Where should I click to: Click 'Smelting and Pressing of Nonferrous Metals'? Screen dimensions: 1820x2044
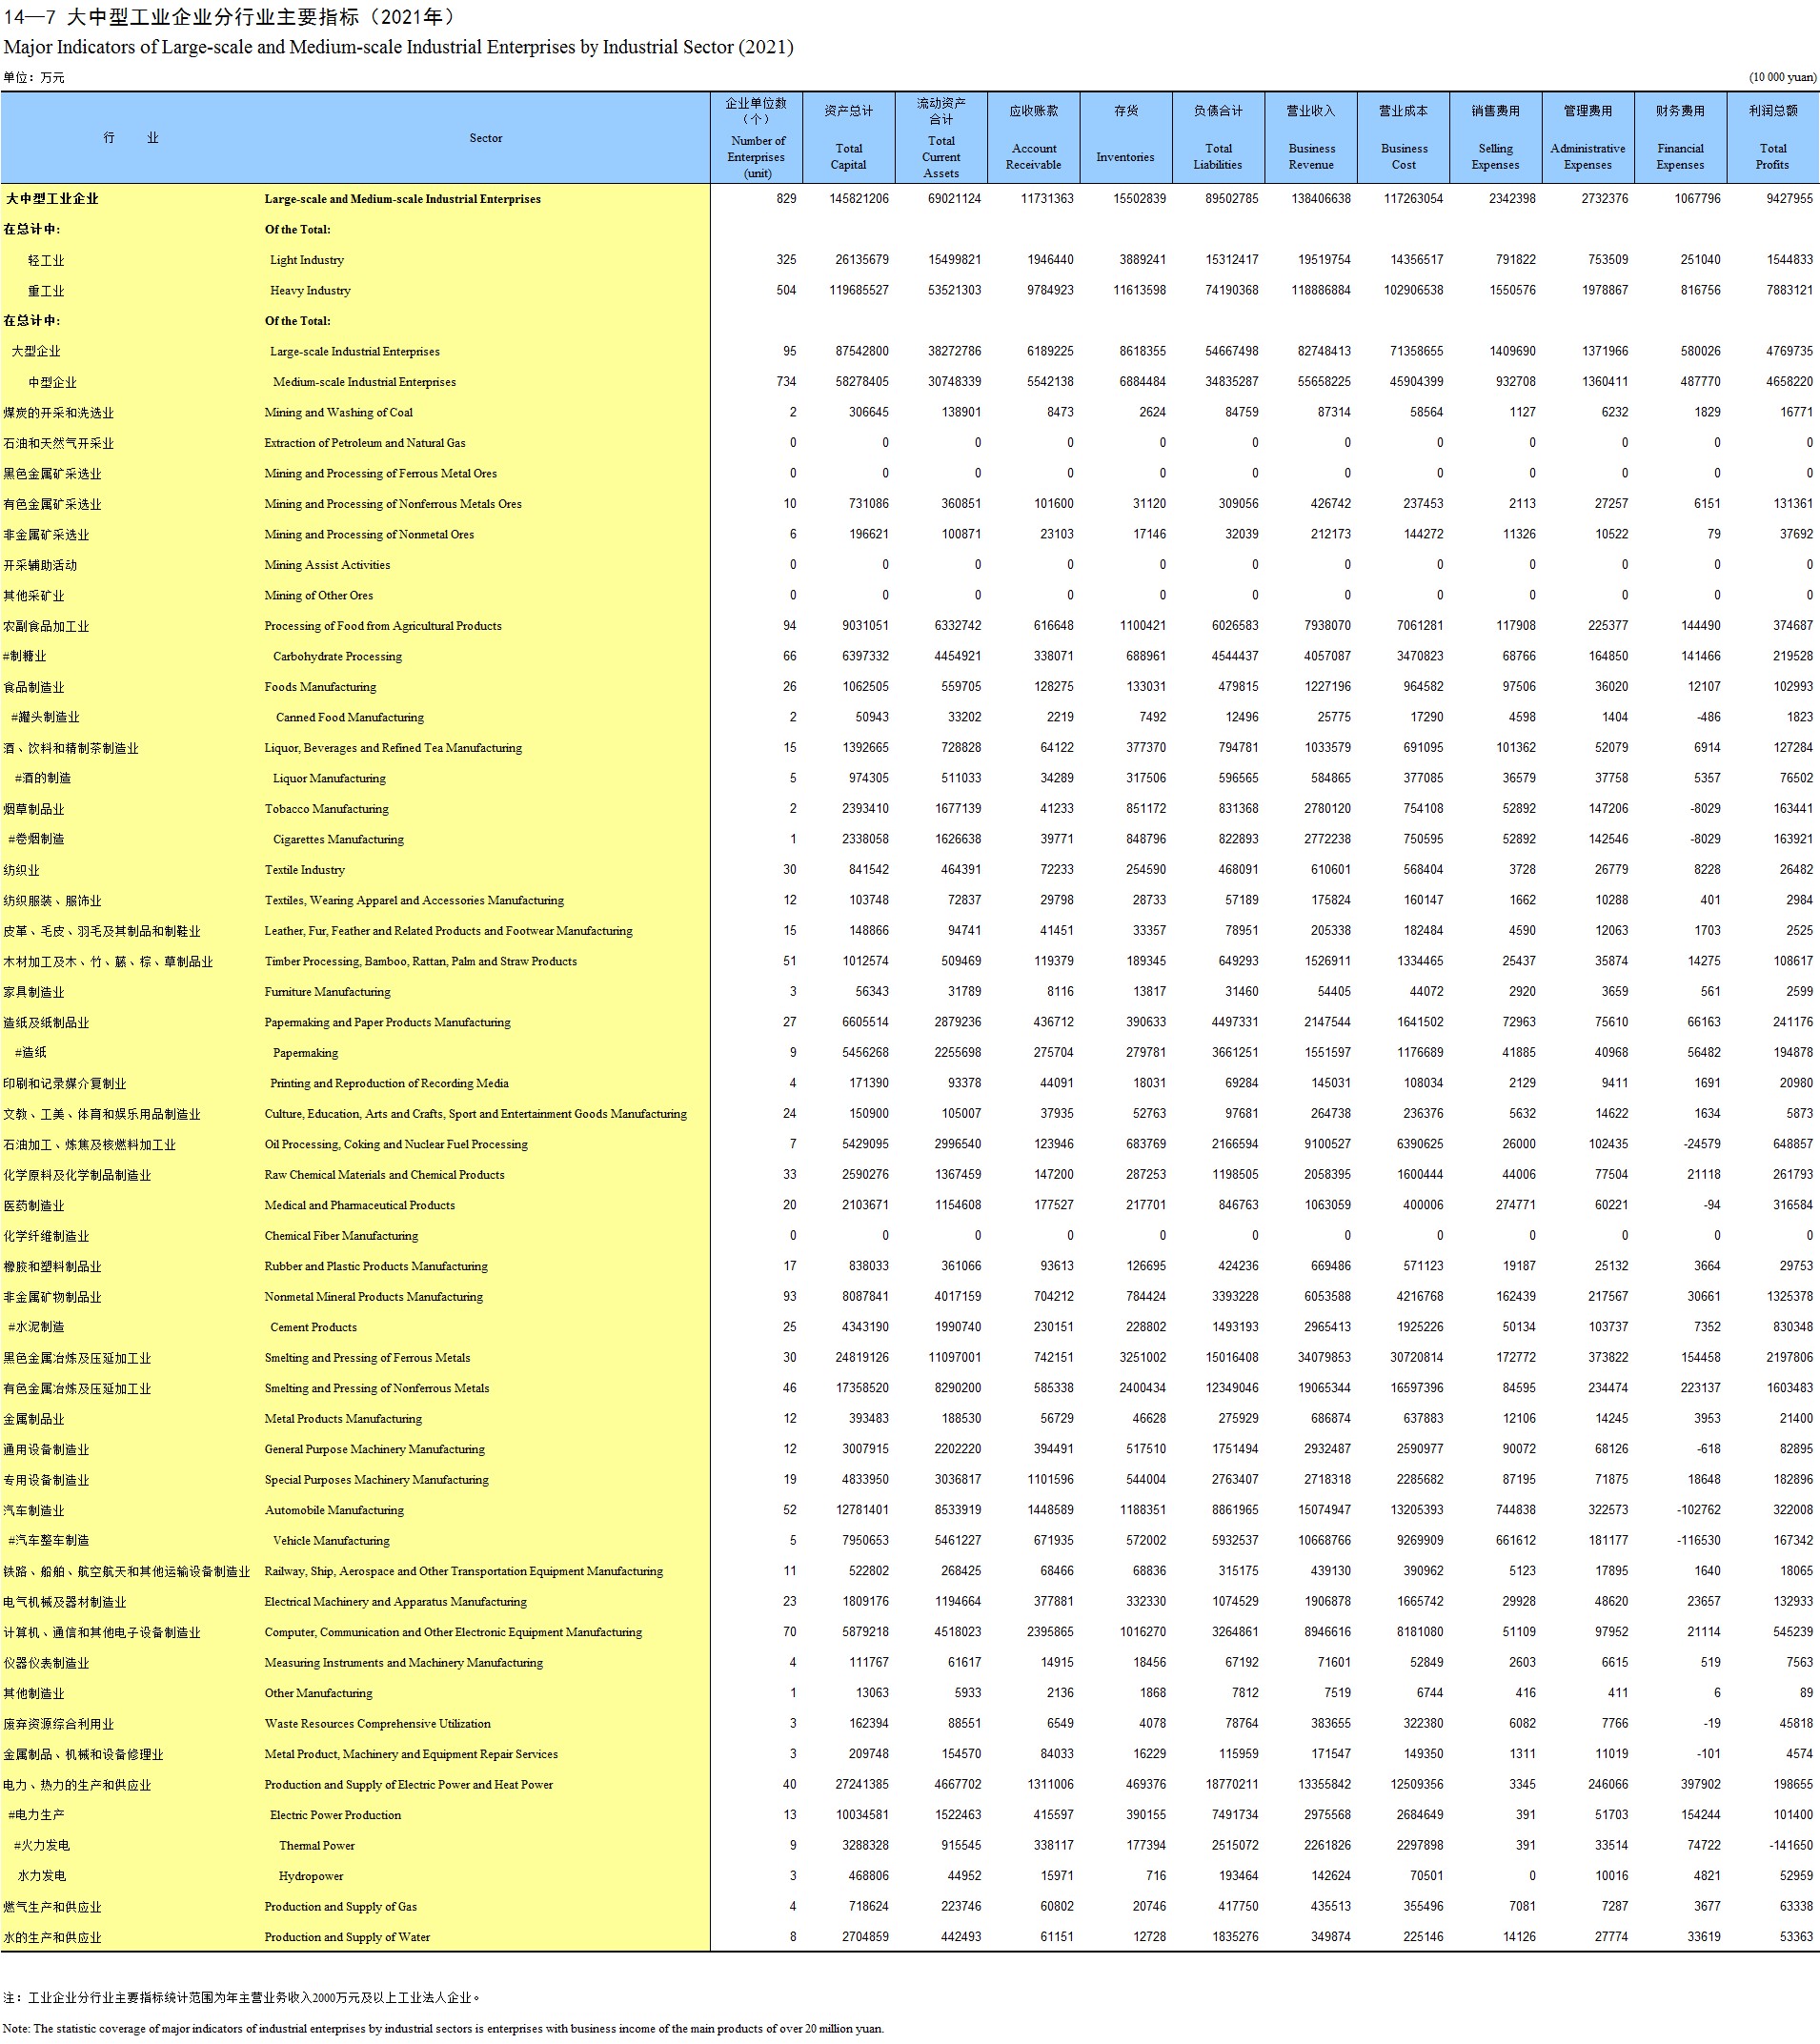tap(377, 1389)
